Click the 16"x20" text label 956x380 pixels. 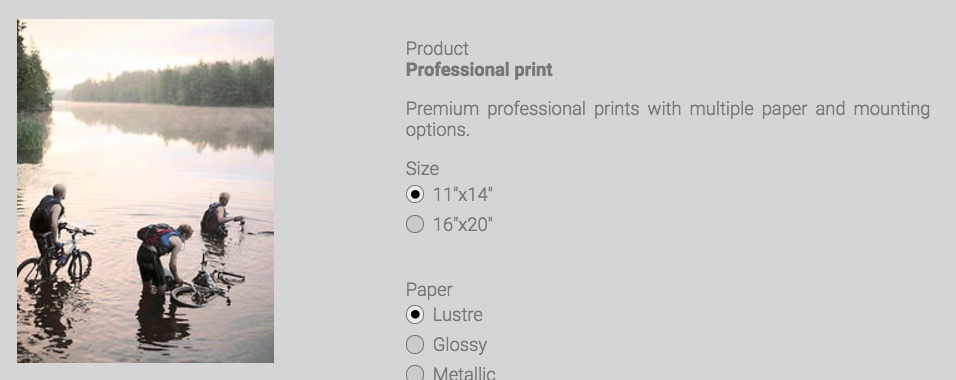[462, 224]
